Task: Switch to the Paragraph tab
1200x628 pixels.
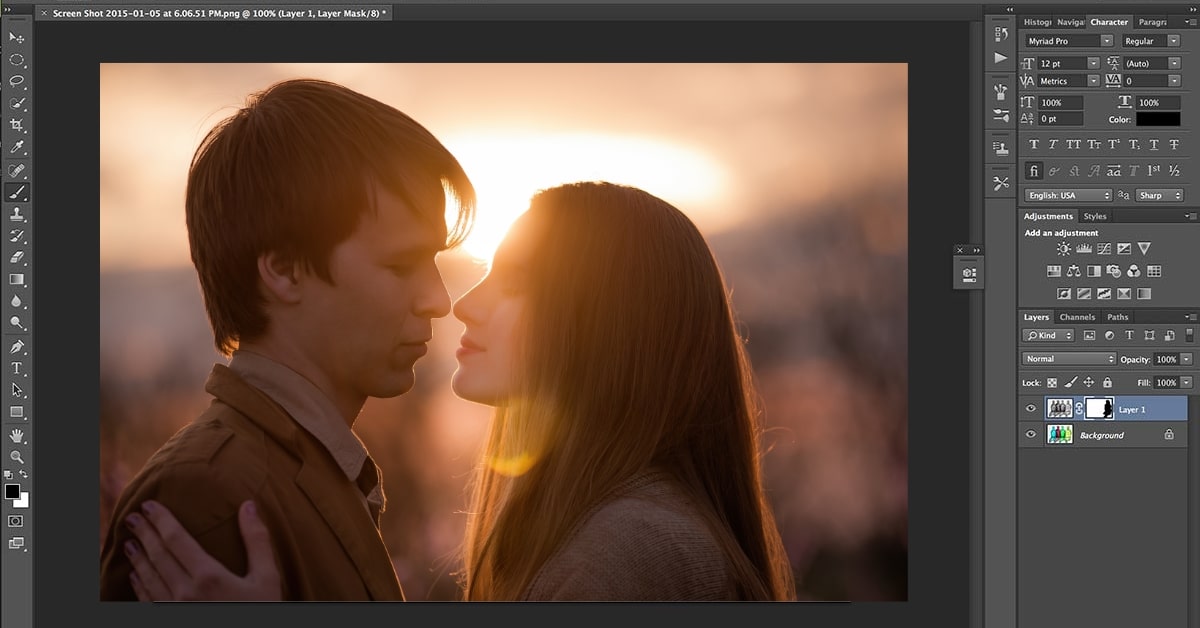Action: [x=1153, y=21]
